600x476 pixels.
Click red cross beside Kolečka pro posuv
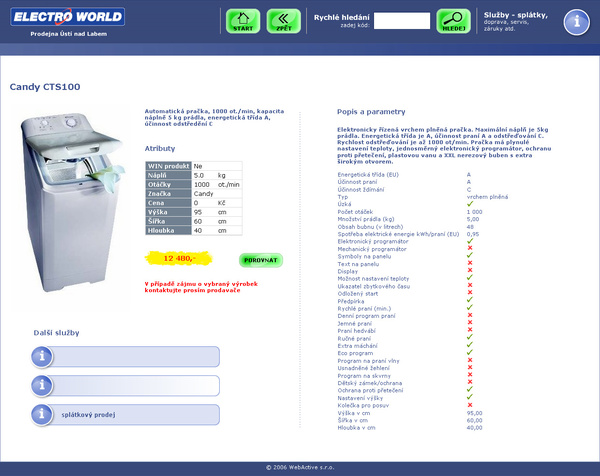point(470,405)
